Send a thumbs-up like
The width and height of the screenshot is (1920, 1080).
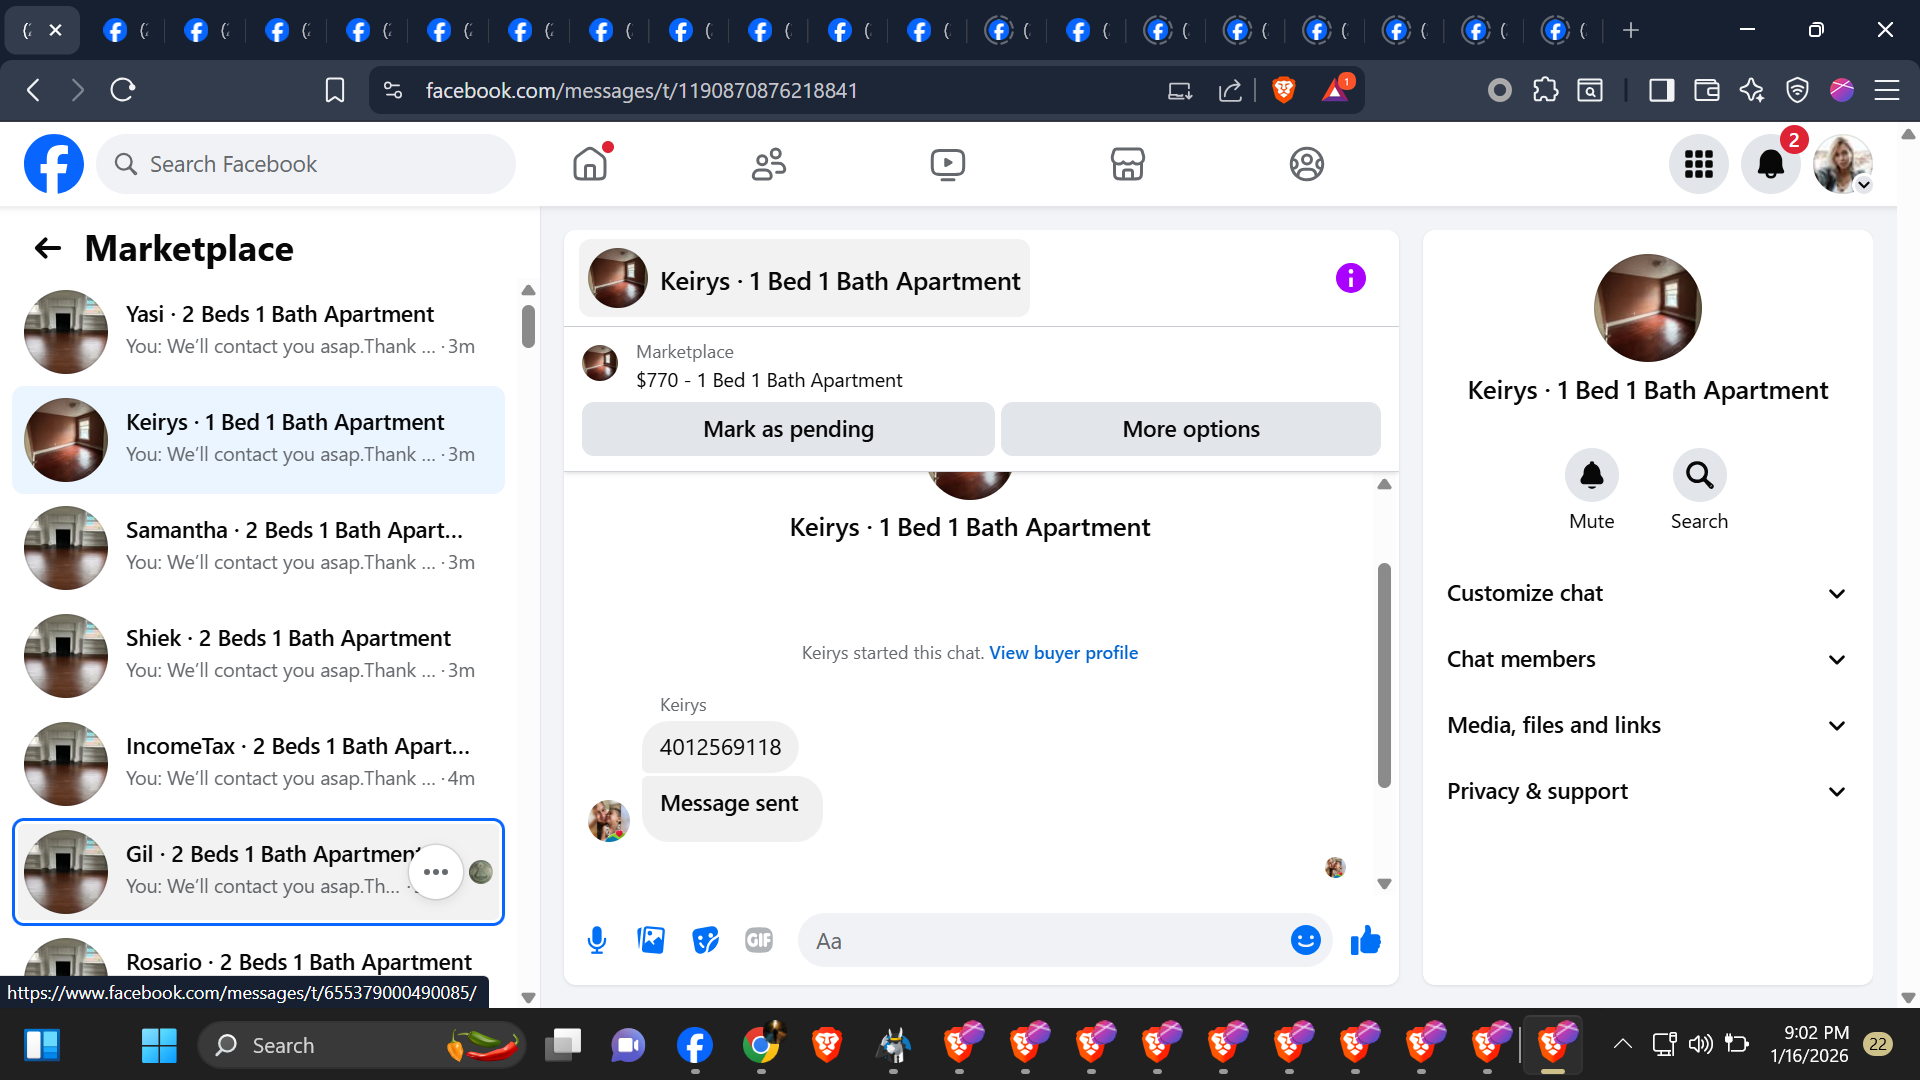tap(1365, 940)
